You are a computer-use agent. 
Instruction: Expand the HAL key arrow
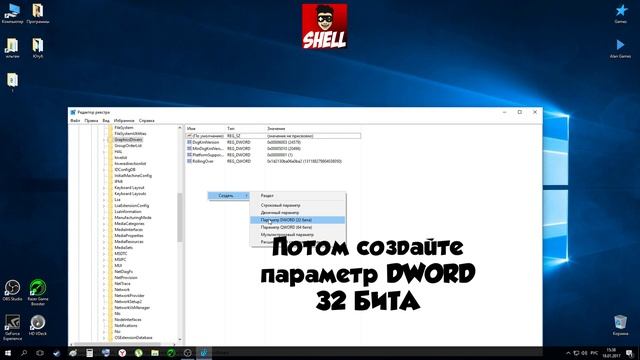(x=105, y=151)
